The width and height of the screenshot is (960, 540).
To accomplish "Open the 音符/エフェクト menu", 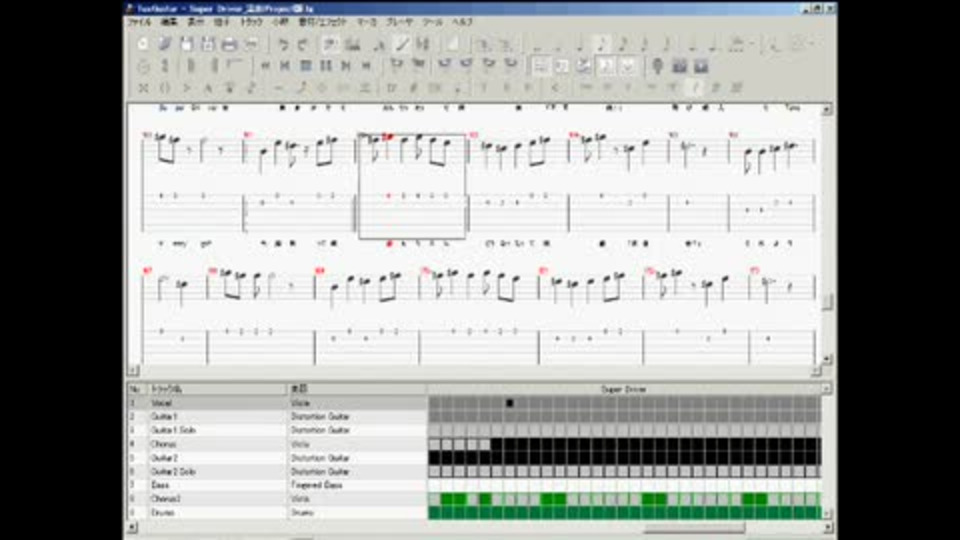I will coord(322,22).
